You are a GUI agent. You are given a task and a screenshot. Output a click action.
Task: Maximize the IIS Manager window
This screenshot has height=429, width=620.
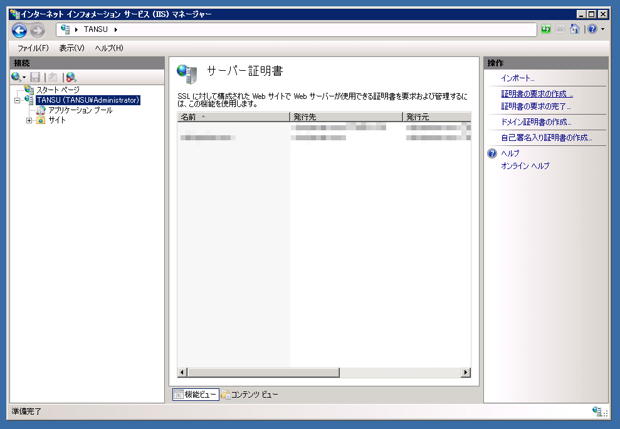point(591,15)
